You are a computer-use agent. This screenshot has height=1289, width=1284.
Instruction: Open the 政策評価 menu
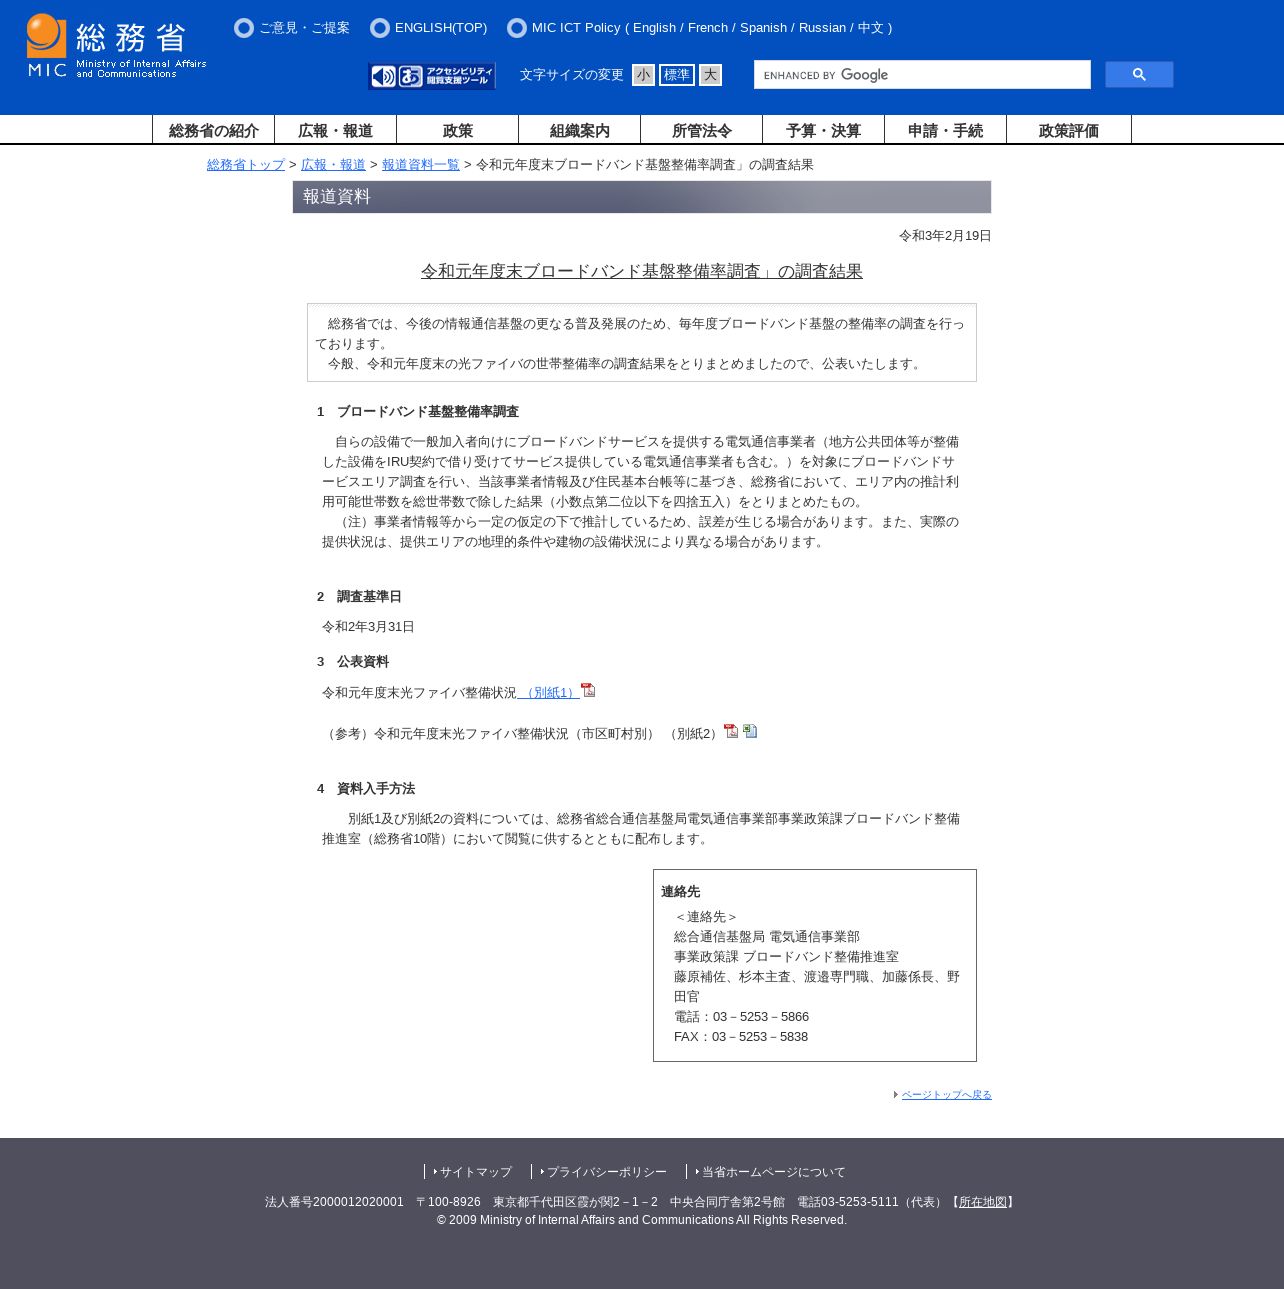coord(1069,130)
